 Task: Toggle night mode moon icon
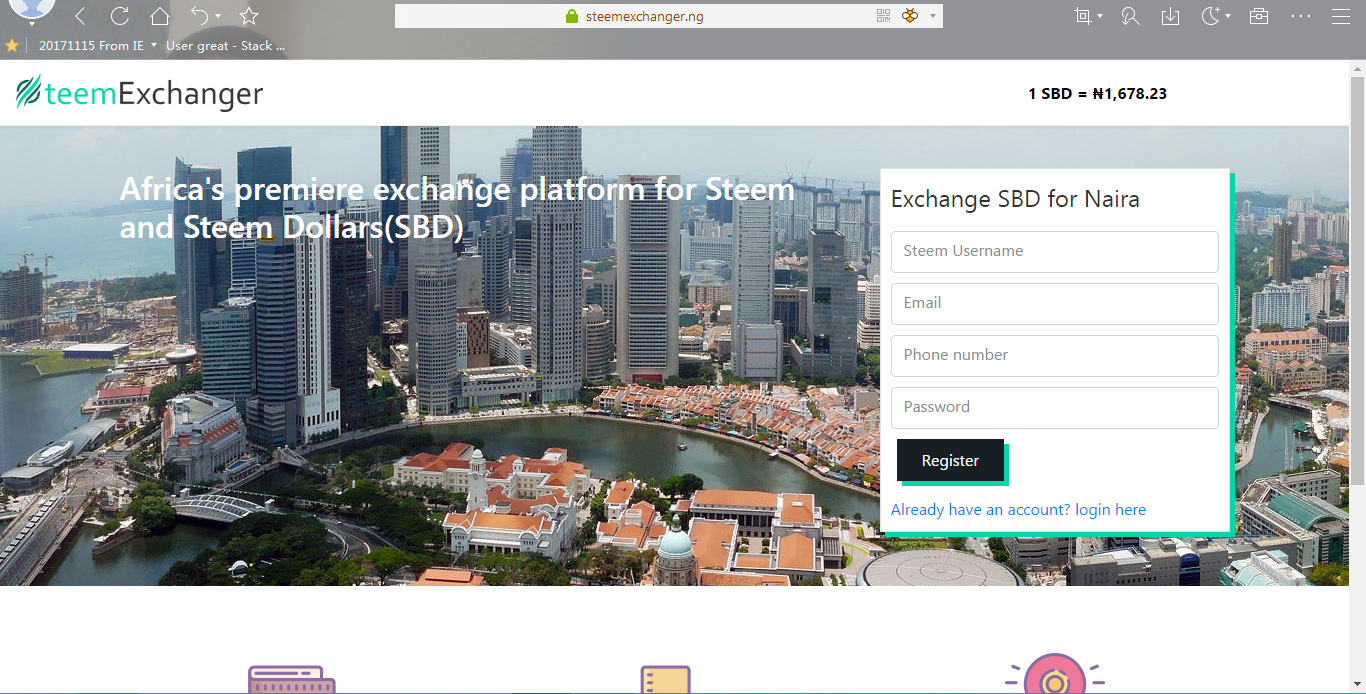1210,16
